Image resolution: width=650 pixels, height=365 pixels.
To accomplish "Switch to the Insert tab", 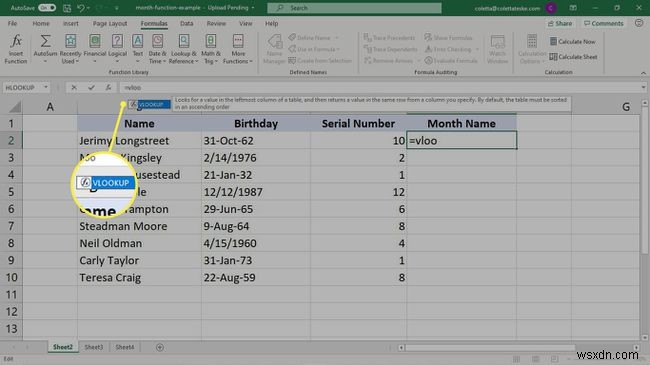I will pyautogui.click(x=70, y=24).
